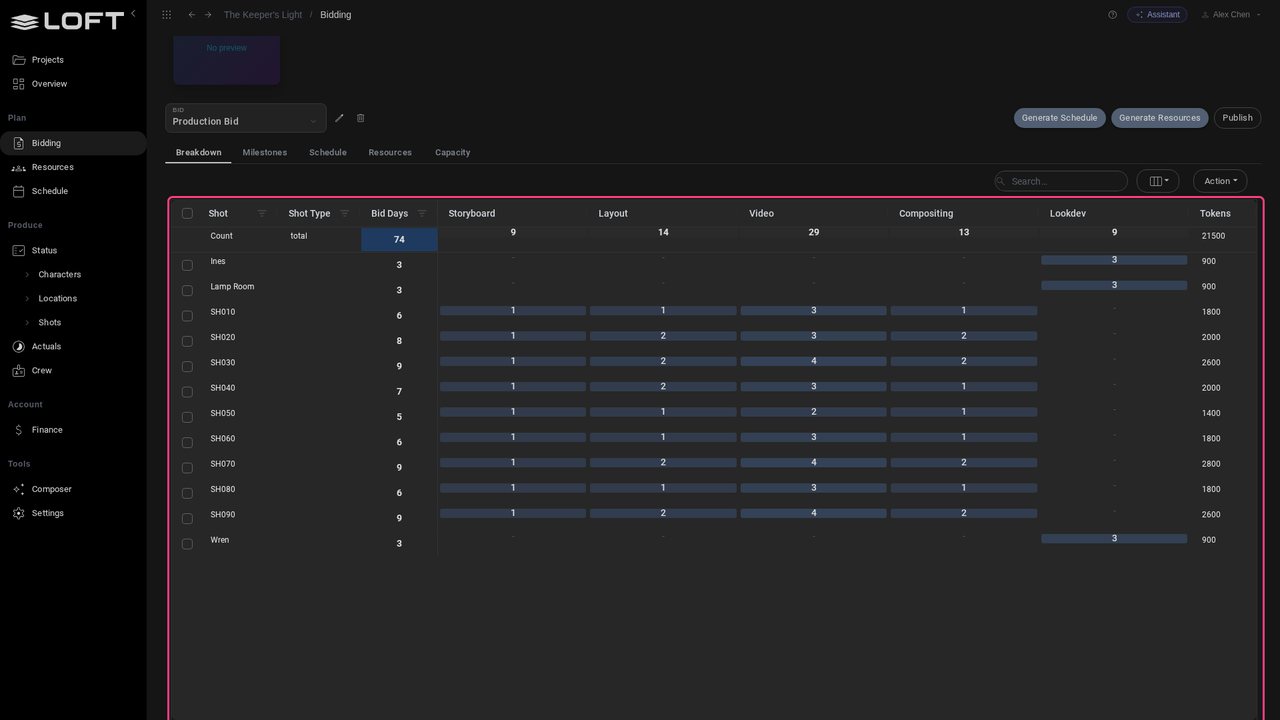Check the Ines row checkbox
The height and width of the screenshot is (720, 1280).
187,265
